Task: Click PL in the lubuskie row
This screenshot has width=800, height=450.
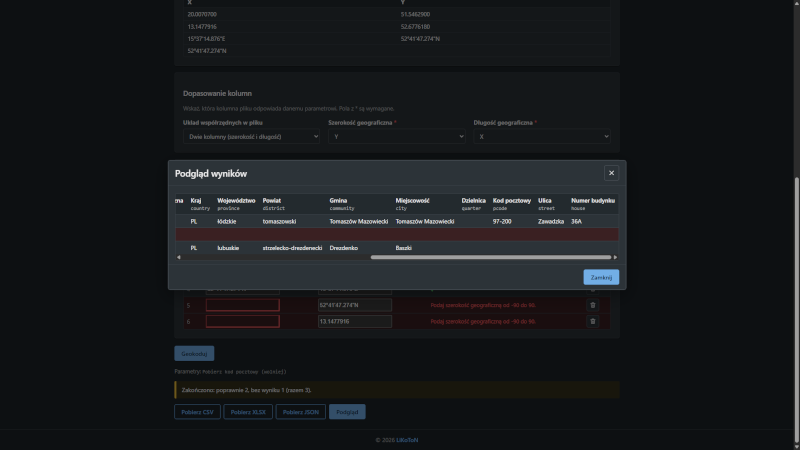Action: pyautogui.click(x=194, y=248)
